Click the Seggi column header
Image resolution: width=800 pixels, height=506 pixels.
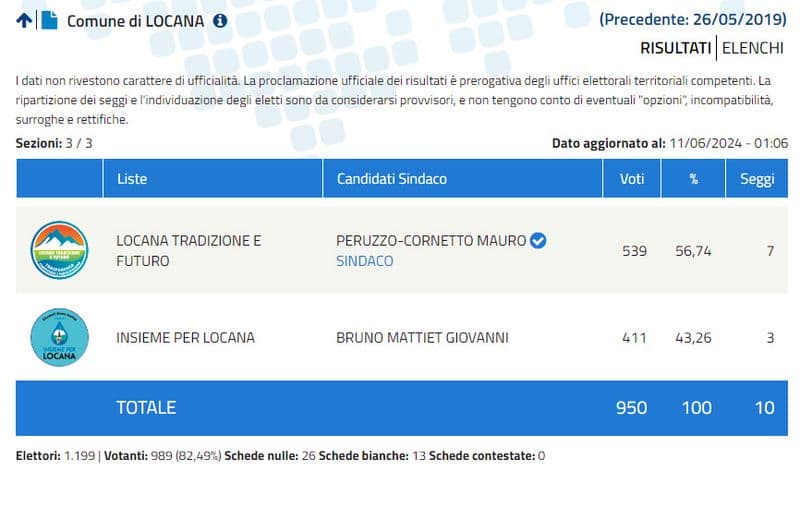[x=756, y=179]
